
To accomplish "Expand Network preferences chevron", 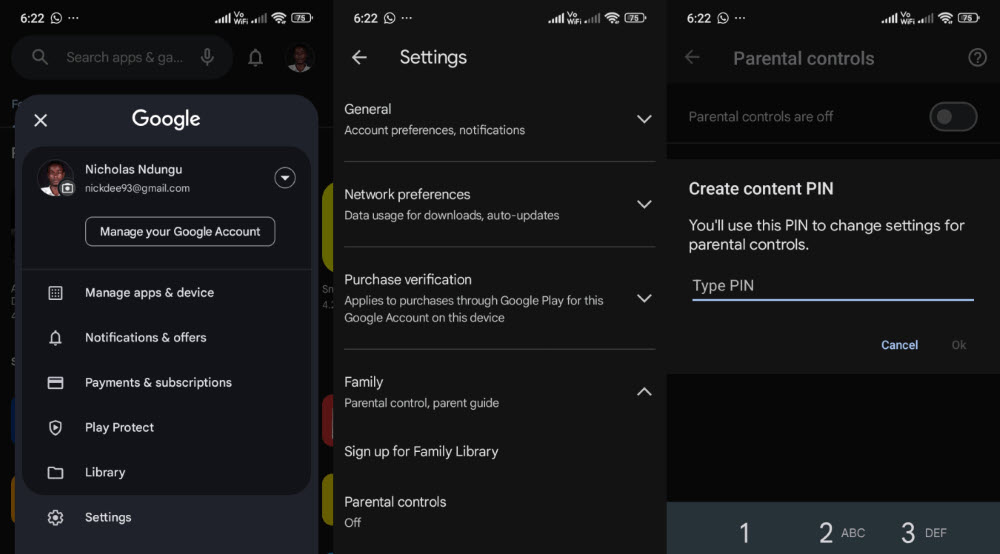I will click(644, 205).
